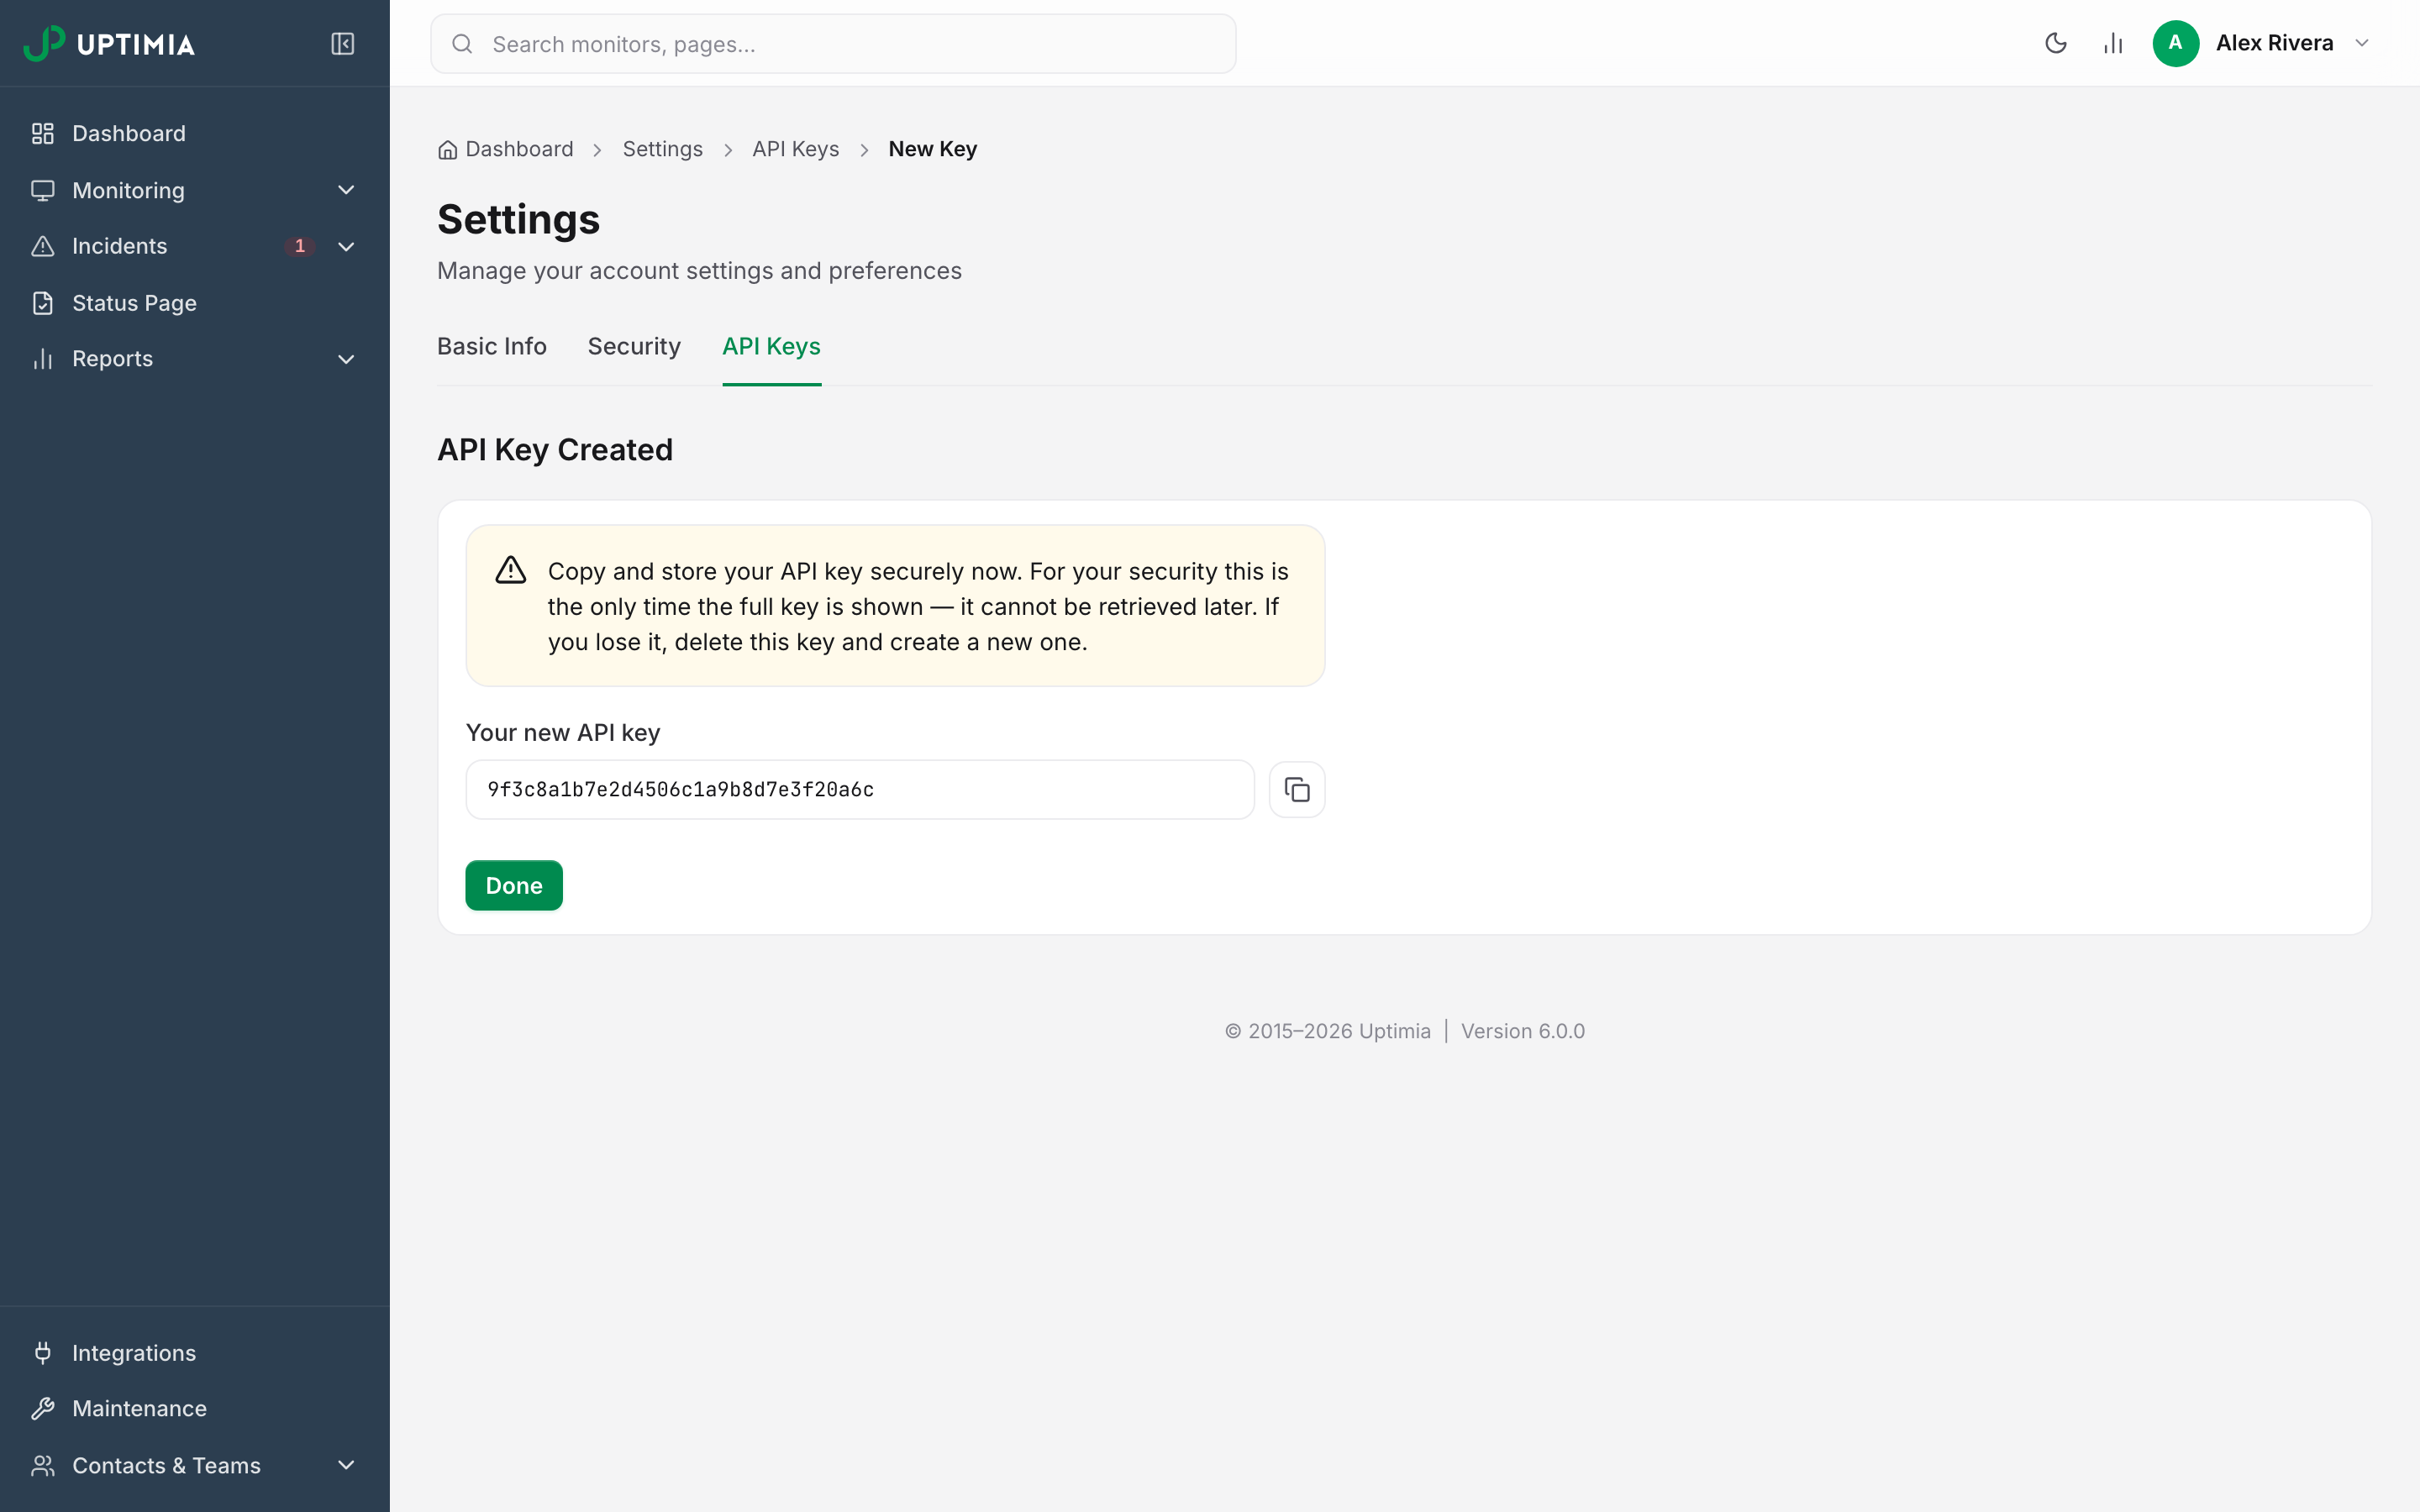
Task: Click the Maintenance wrench icon
Action: (x=43, y=1409)
